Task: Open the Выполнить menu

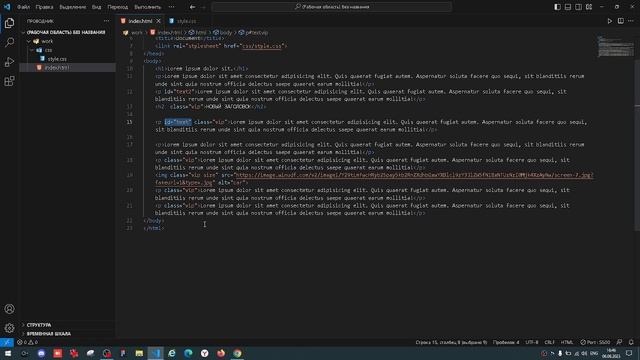Action: click(147, 7)
